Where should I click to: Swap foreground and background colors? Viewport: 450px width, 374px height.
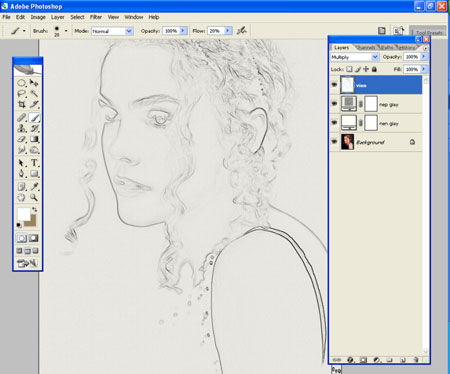click(x=35, y=210)
